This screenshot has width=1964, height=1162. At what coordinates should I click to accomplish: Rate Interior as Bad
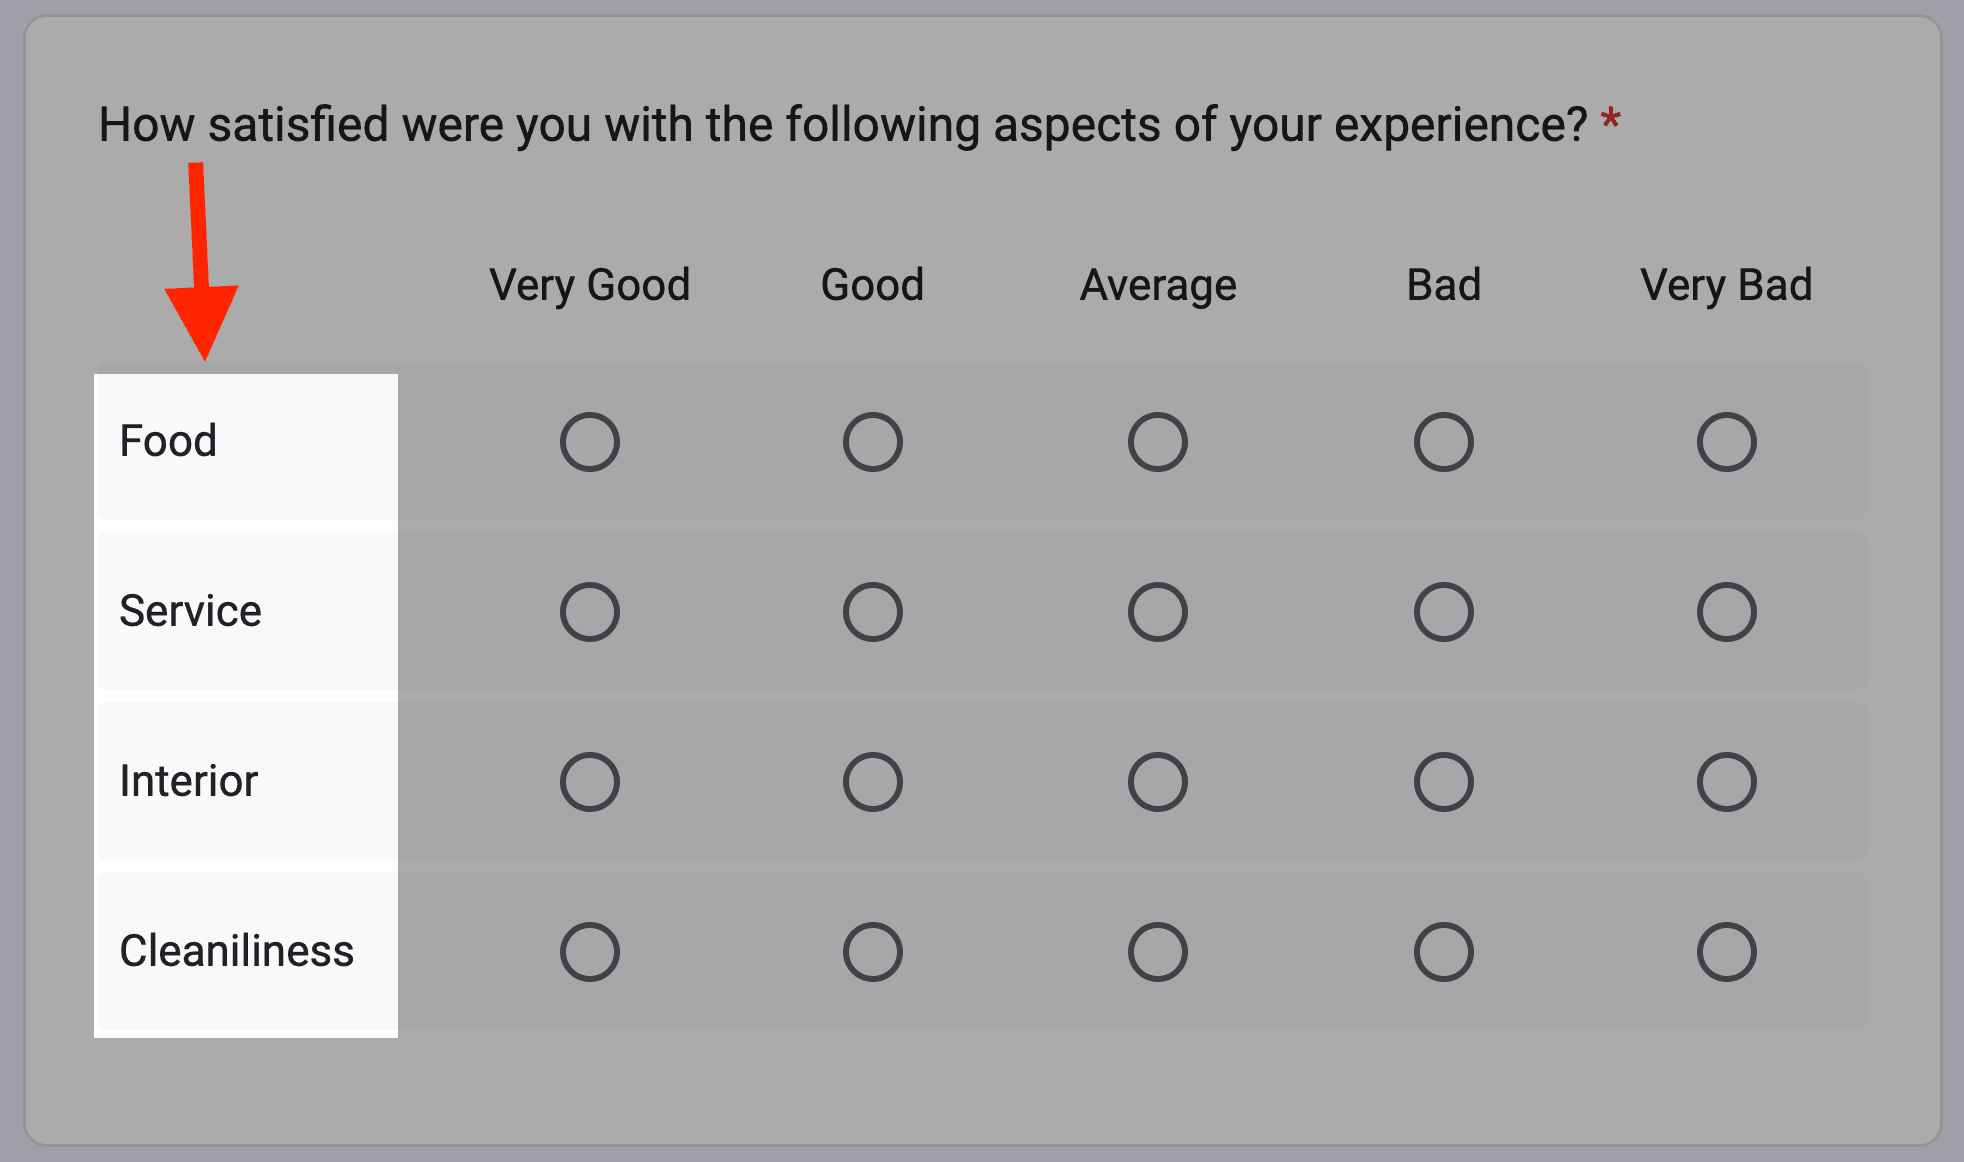point(1443,781)
